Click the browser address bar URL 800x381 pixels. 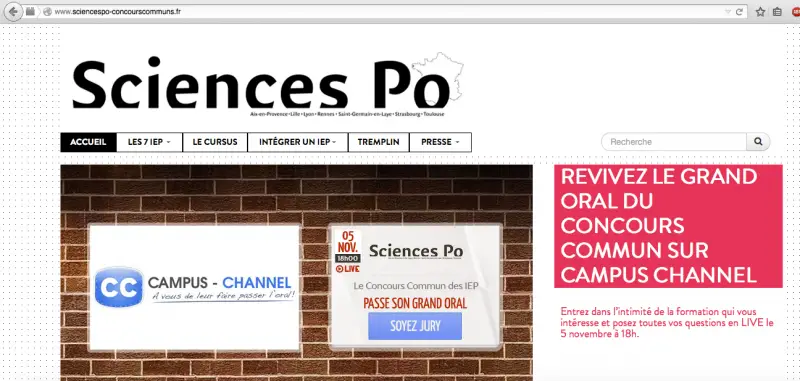[x=118, y=12]
